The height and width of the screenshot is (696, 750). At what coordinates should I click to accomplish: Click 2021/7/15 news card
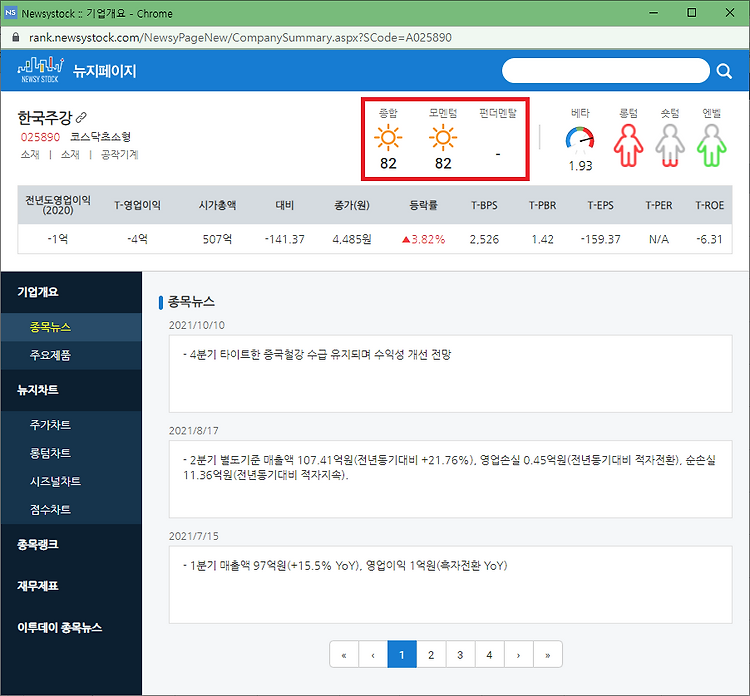tap(451, 585)
